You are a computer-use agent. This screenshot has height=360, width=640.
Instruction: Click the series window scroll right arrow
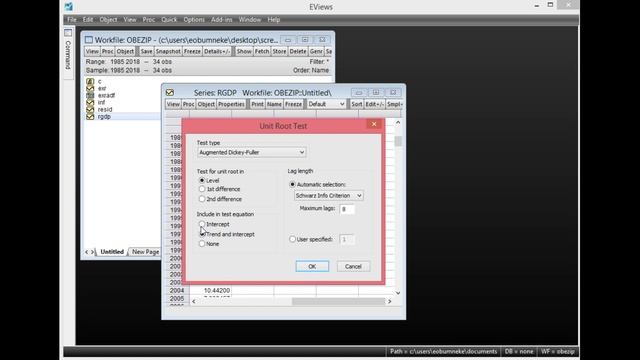point(390,301)
